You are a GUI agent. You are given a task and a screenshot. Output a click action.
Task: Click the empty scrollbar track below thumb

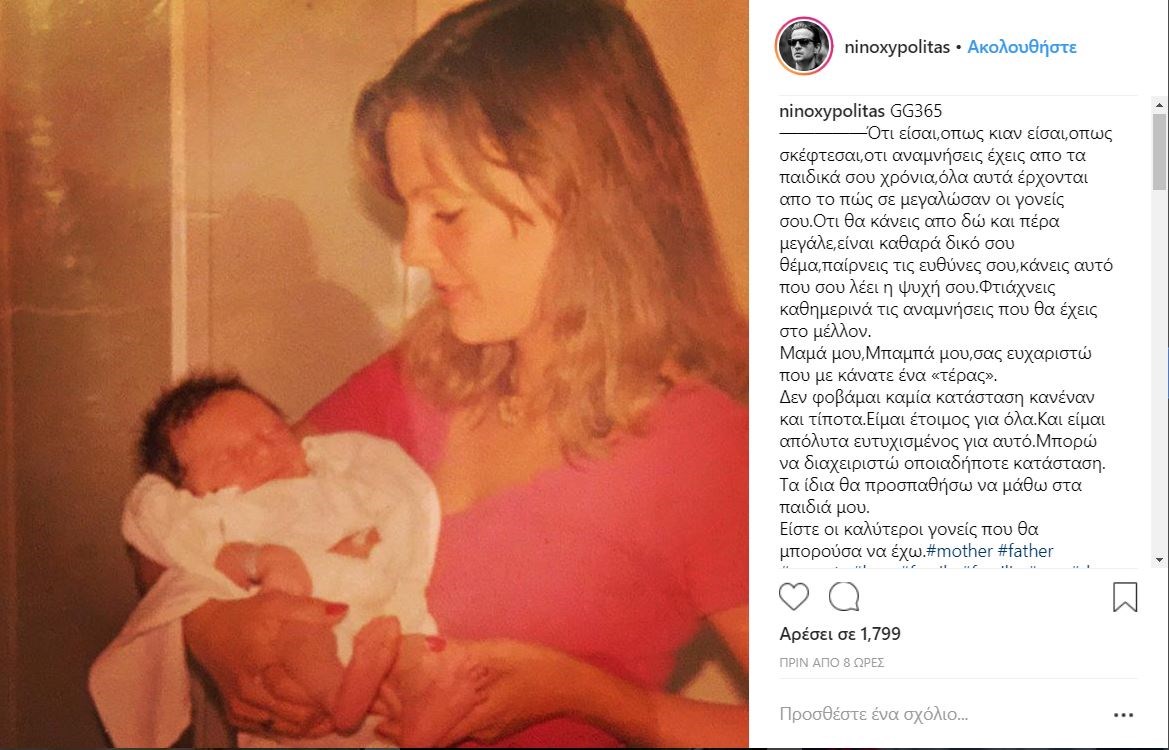coord(1159,371)
